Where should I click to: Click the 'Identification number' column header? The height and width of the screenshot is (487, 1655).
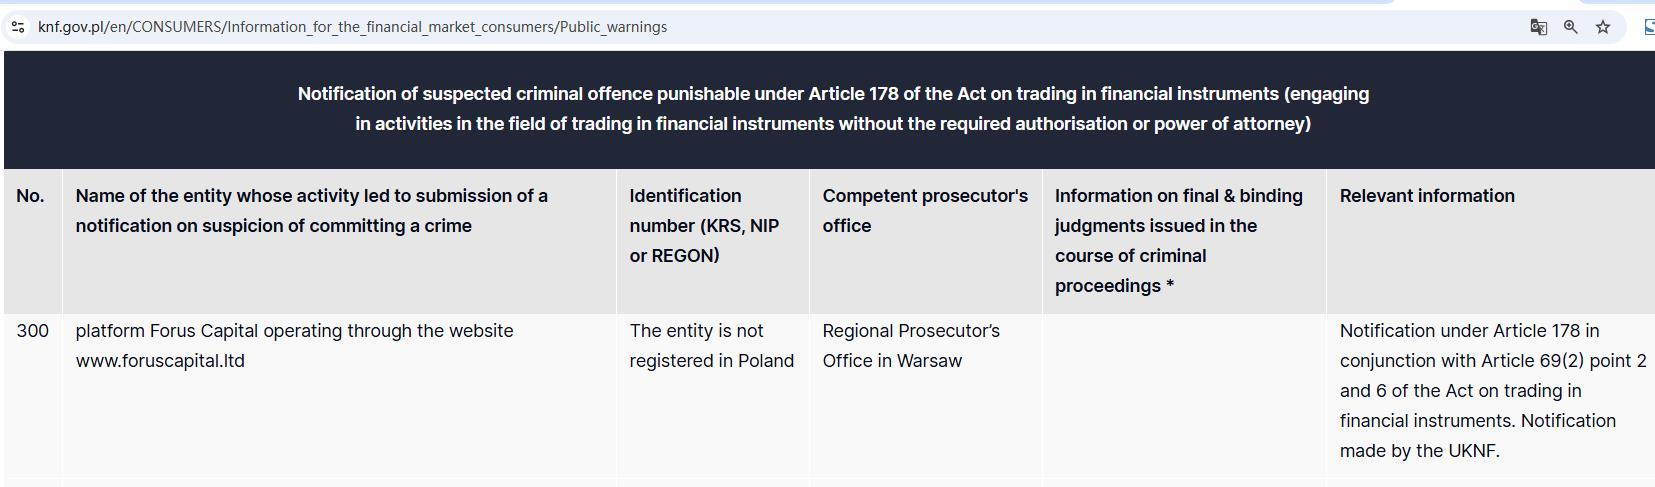(703, 226)
